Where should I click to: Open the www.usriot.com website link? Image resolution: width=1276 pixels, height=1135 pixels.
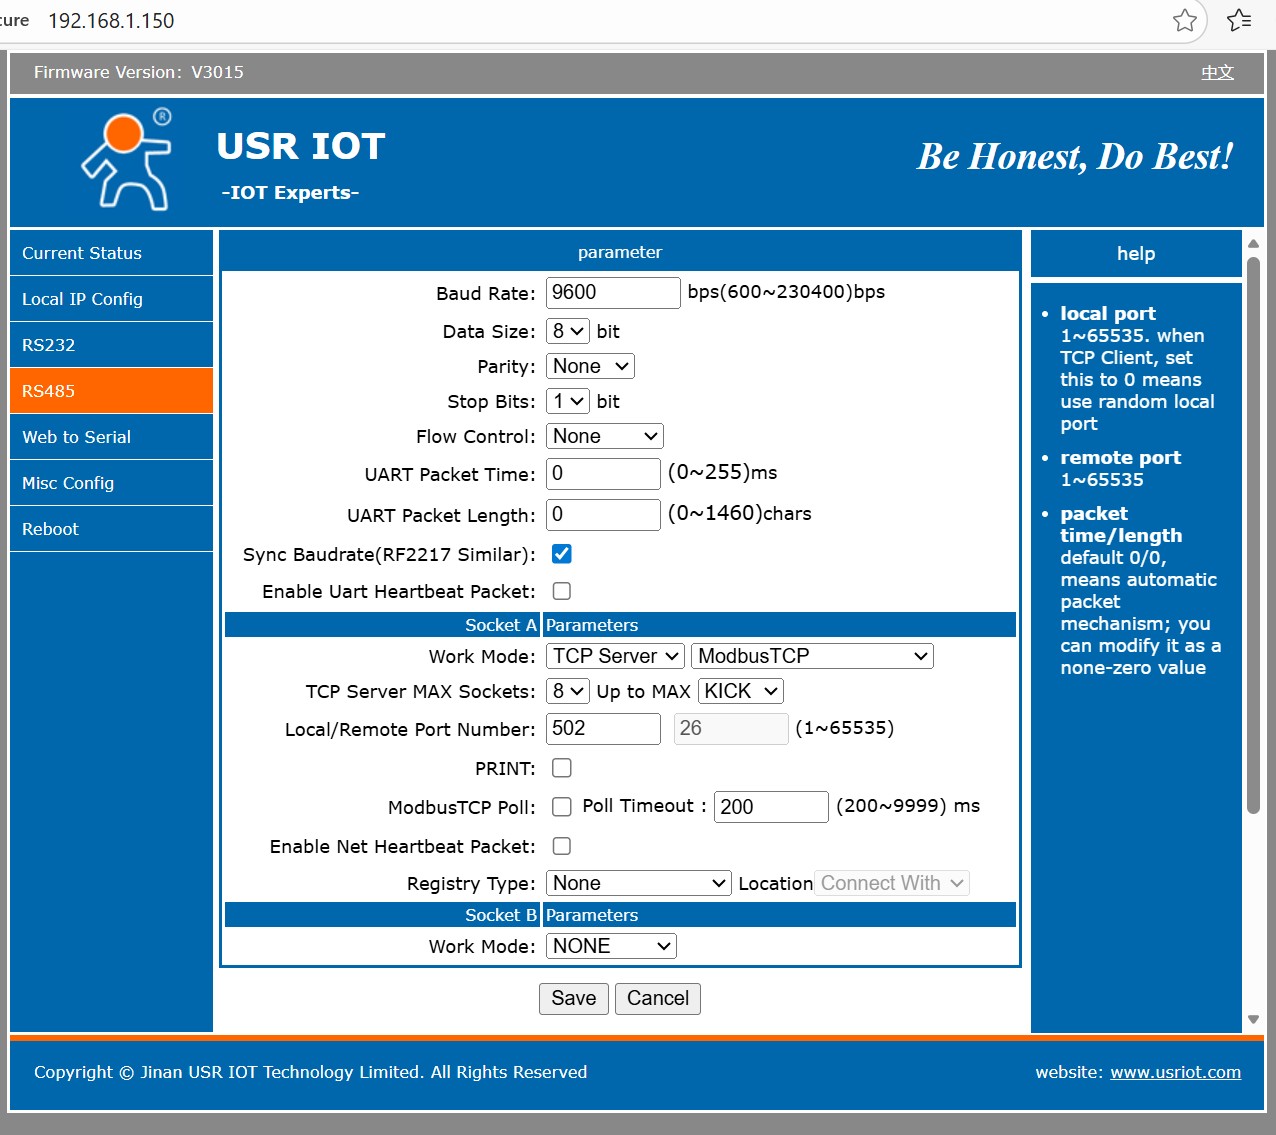click(1175, 1072)
